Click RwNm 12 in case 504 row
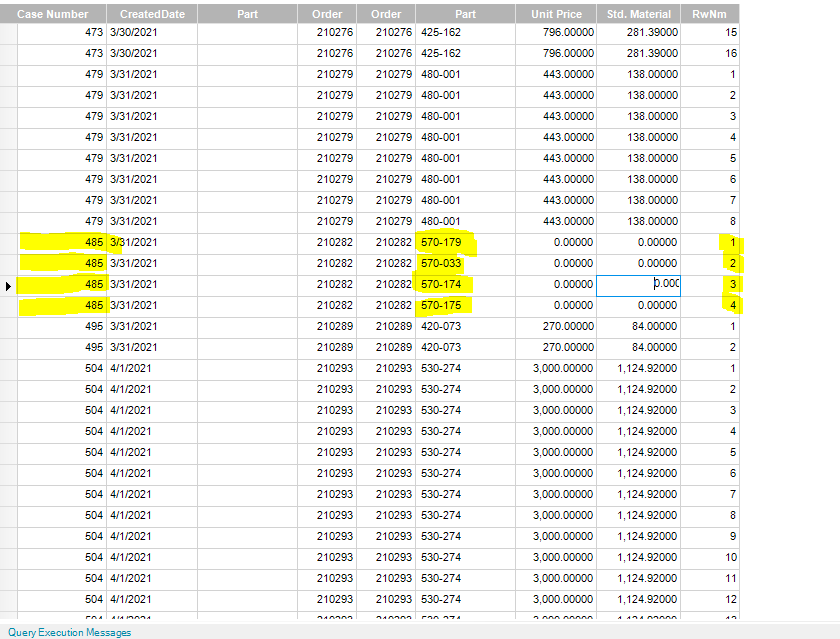The height and width of the screenshot is (639, 840). click(710, 599)
